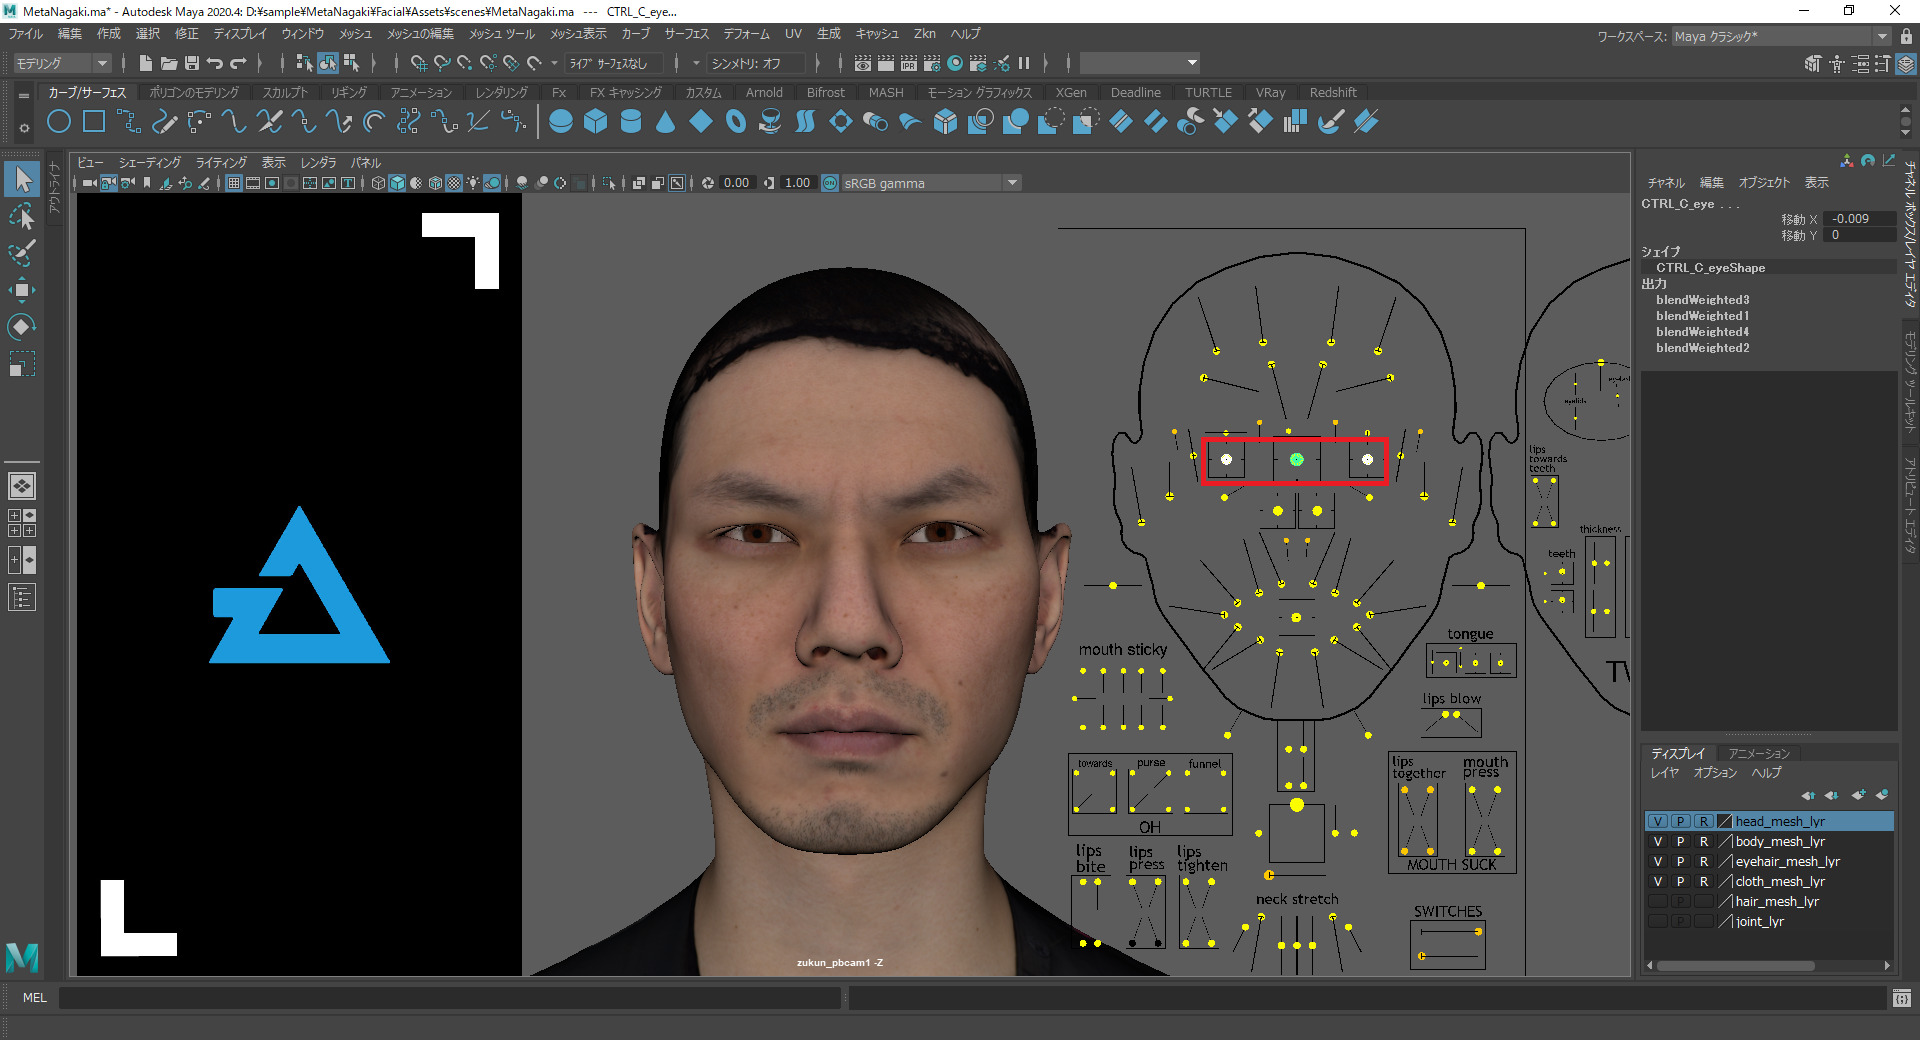Create a polygon cube from shelf
The image size is (1920, 1040).
click(x=596, y=122)
